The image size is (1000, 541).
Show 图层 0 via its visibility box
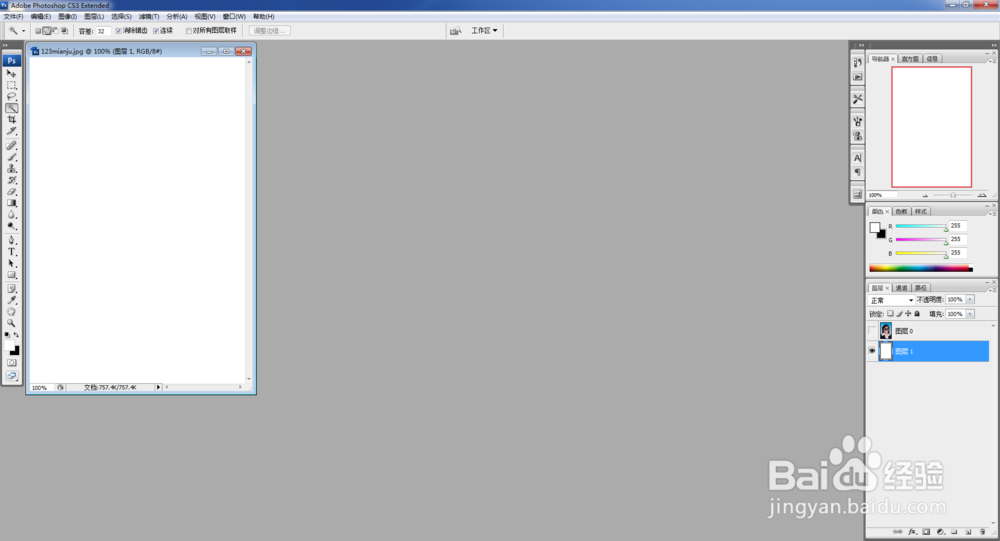(872, 330)
